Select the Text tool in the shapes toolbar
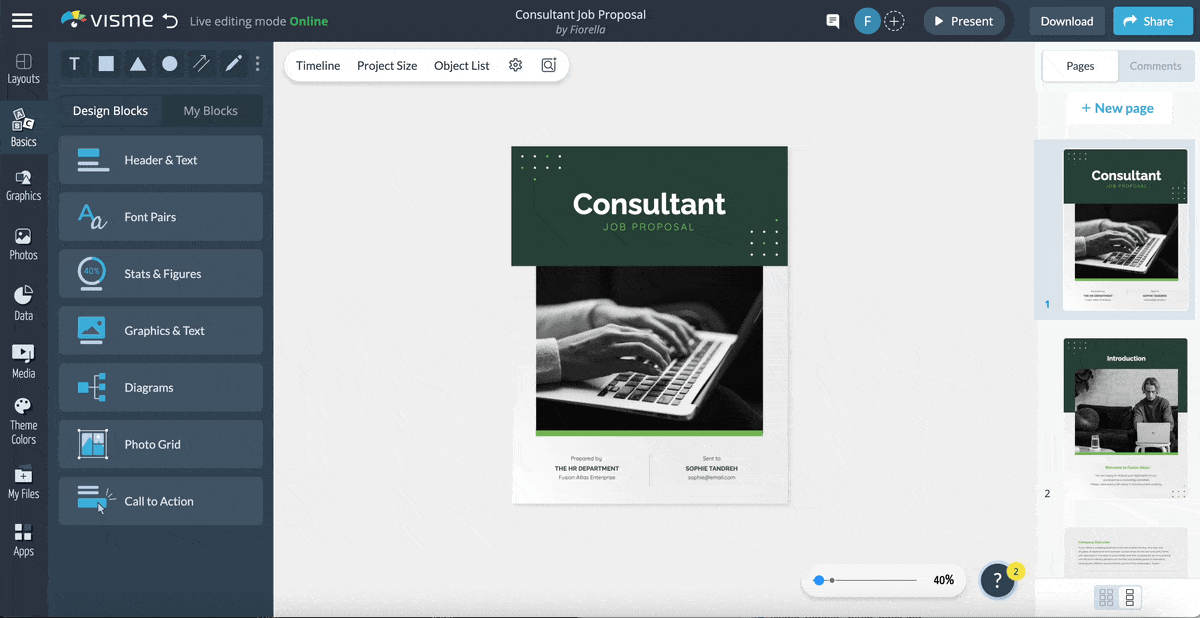 pos(74,63)
